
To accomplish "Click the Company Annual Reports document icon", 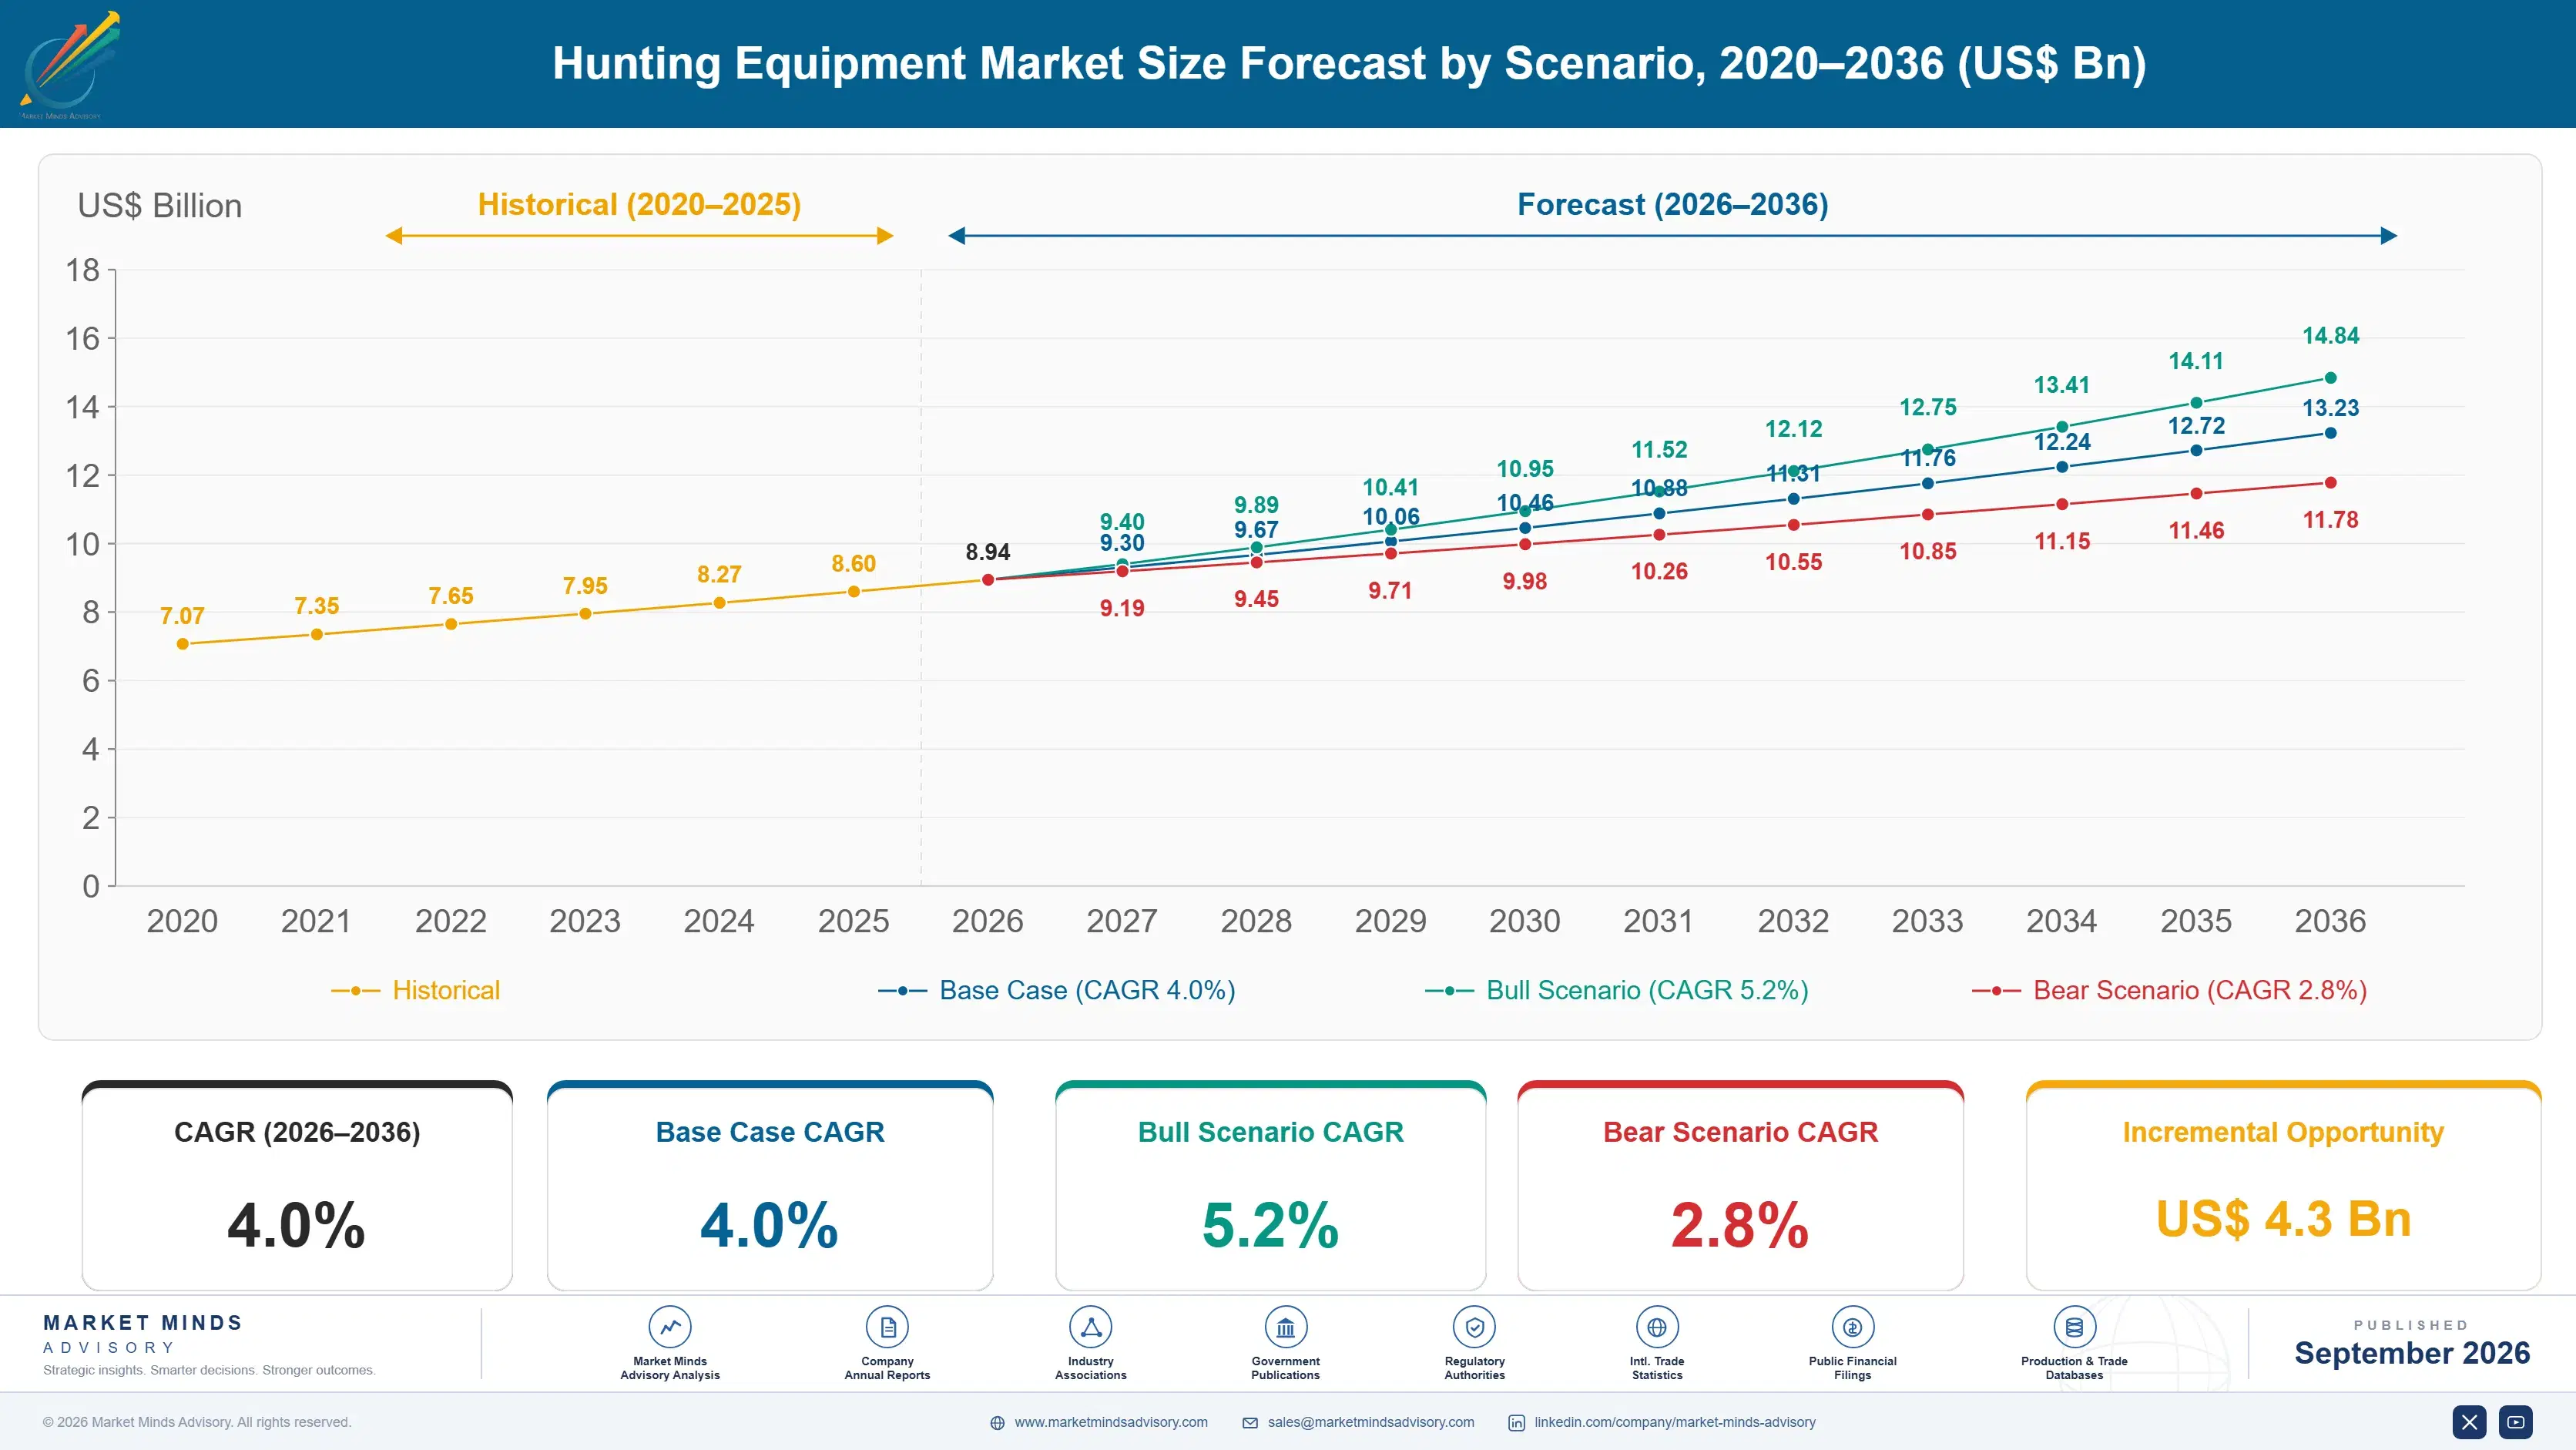I will pos(887,1327).
